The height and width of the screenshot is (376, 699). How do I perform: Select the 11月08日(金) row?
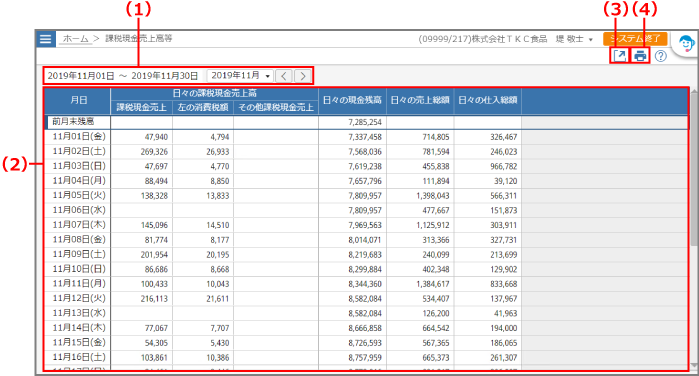tap(366, 240)
